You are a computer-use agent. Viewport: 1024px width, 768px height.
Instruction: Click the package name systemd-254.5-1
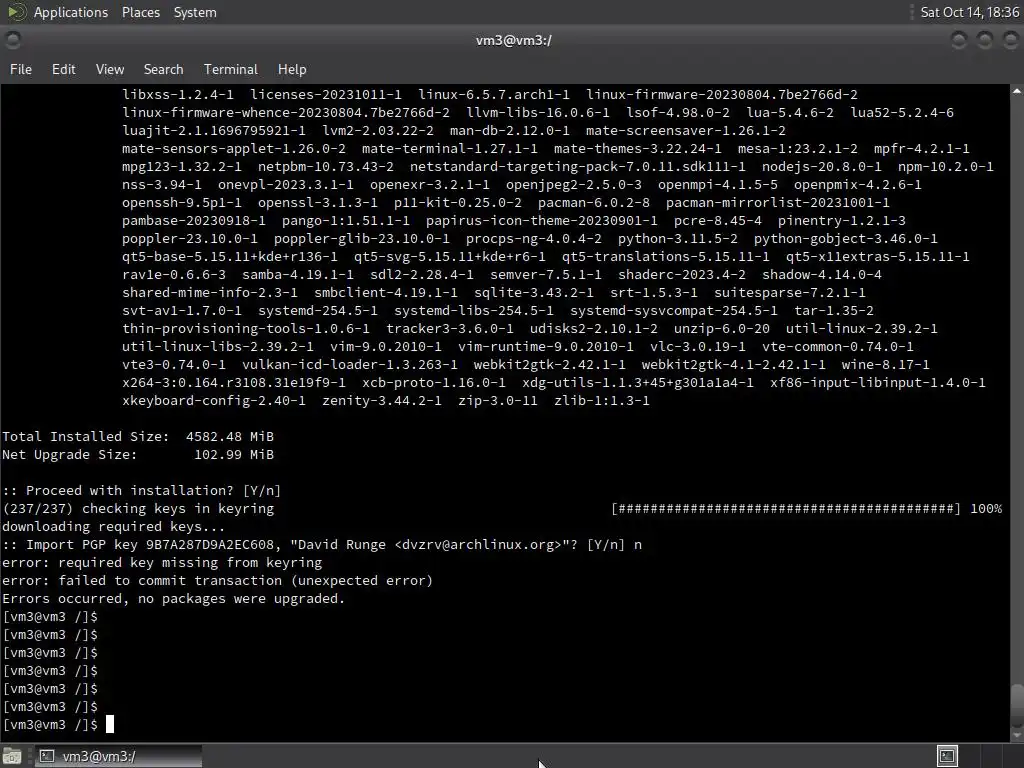pyautogui.click(x=317, y=311)
